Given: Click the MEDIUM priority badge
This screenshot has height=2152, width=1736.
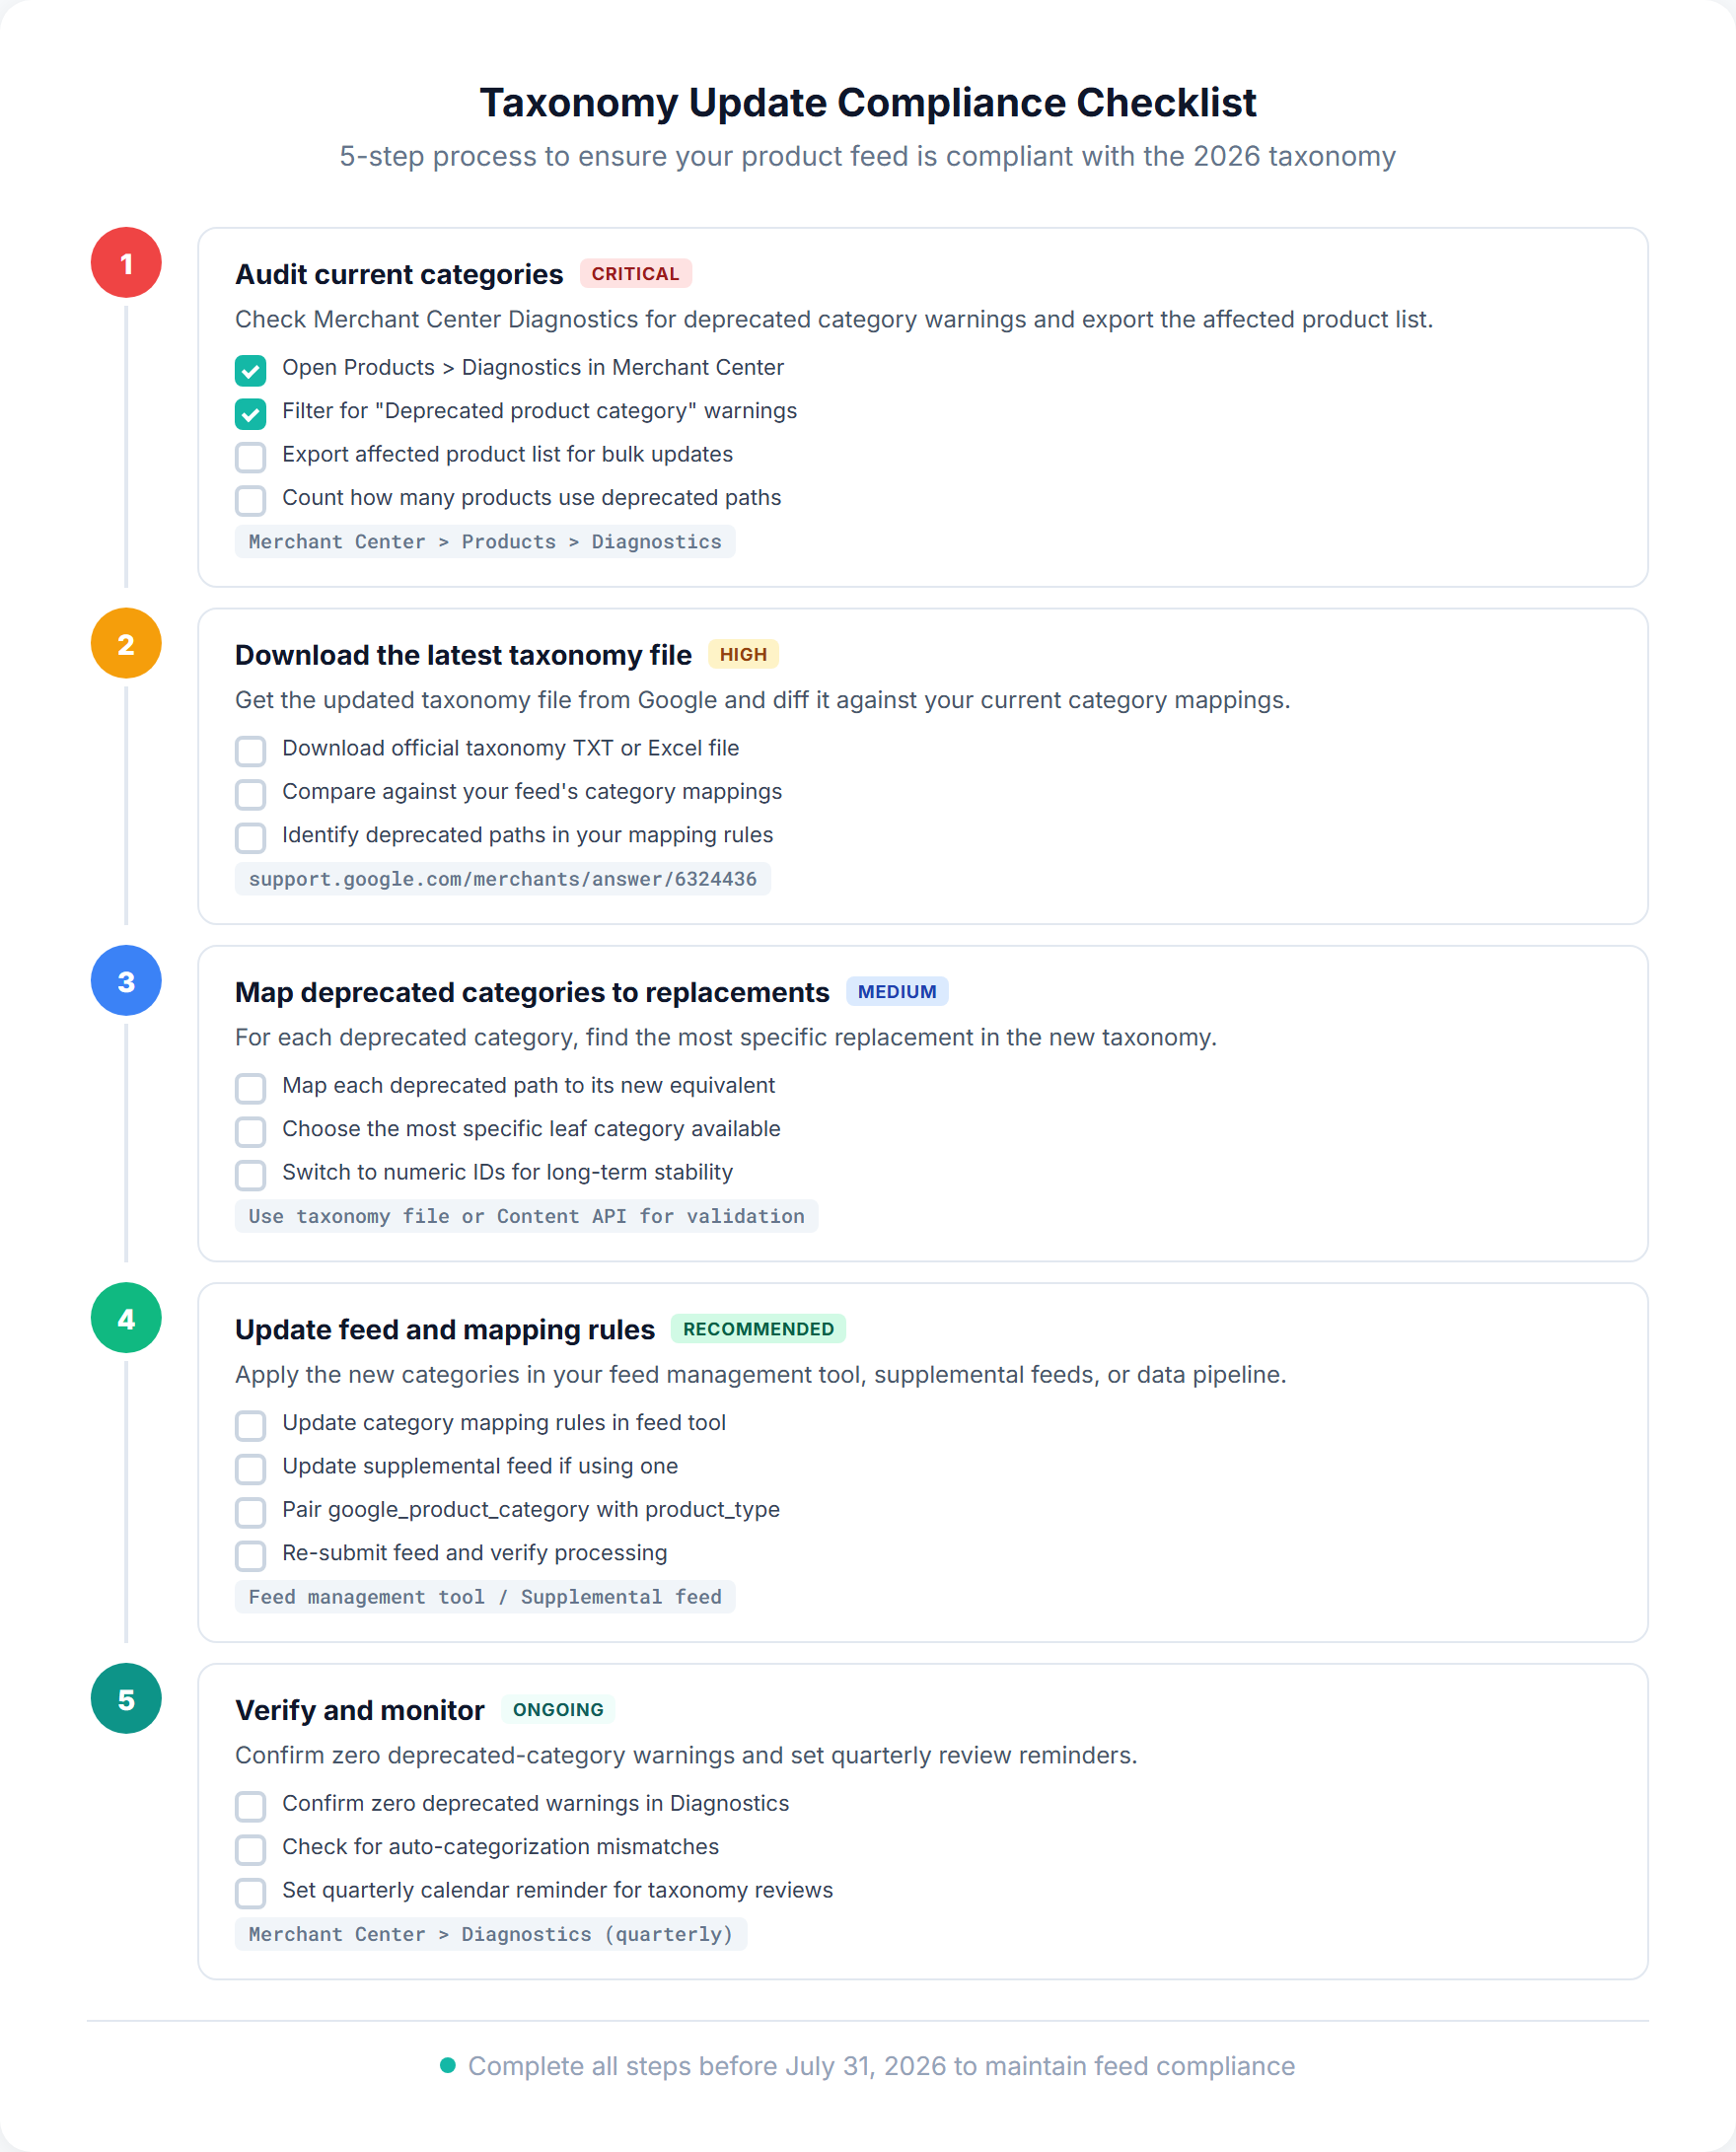Looking at the screenshot, I should (x=897, y=991).
